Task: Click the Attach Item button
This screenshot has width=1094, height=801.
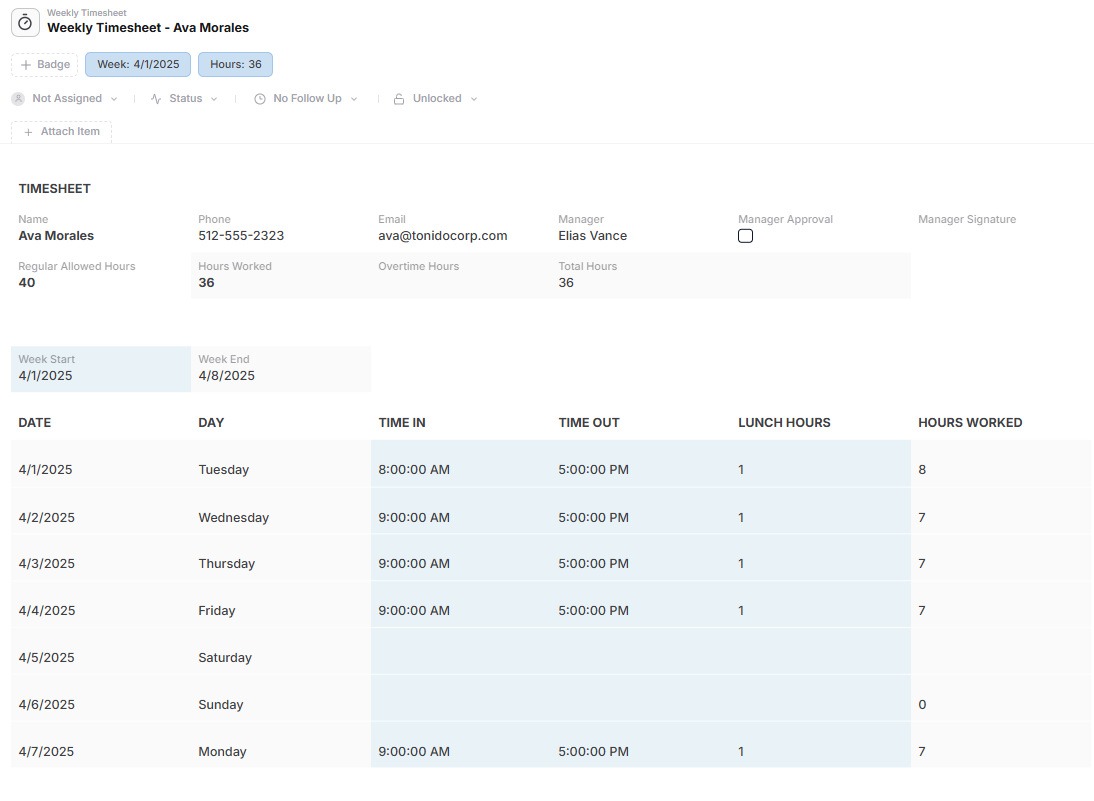Action: coord(61,132)
